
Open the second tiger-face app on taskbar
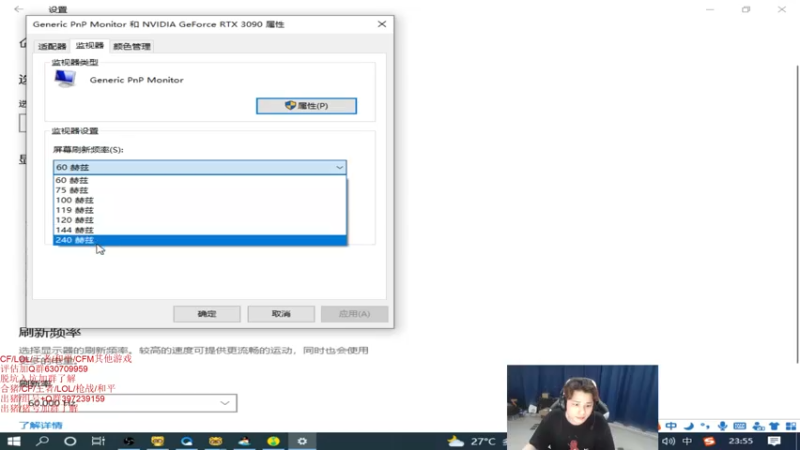pyautogui.click(x=215, y=441)
